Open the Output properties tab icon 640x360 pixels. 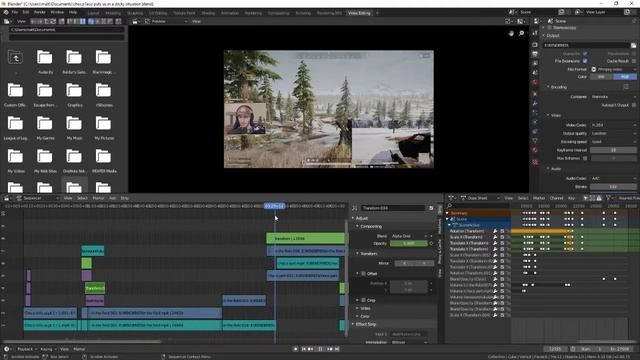535,54
